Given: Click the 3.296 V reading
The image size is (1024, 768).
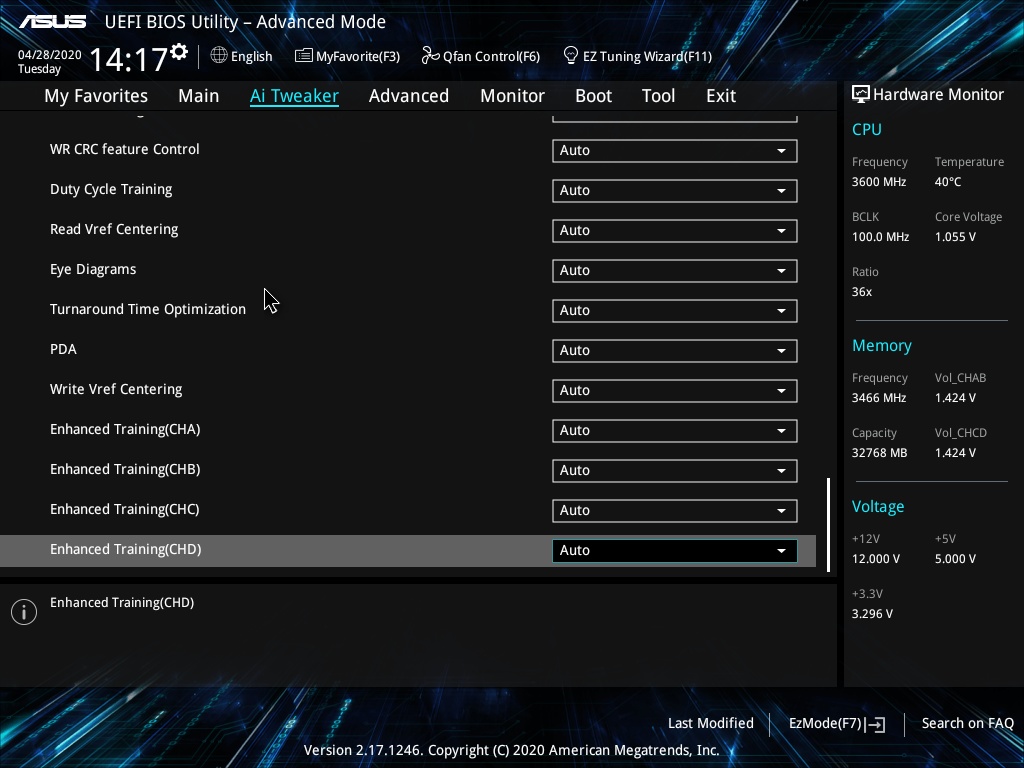Looking at the screenshot, I should point(872,615).
